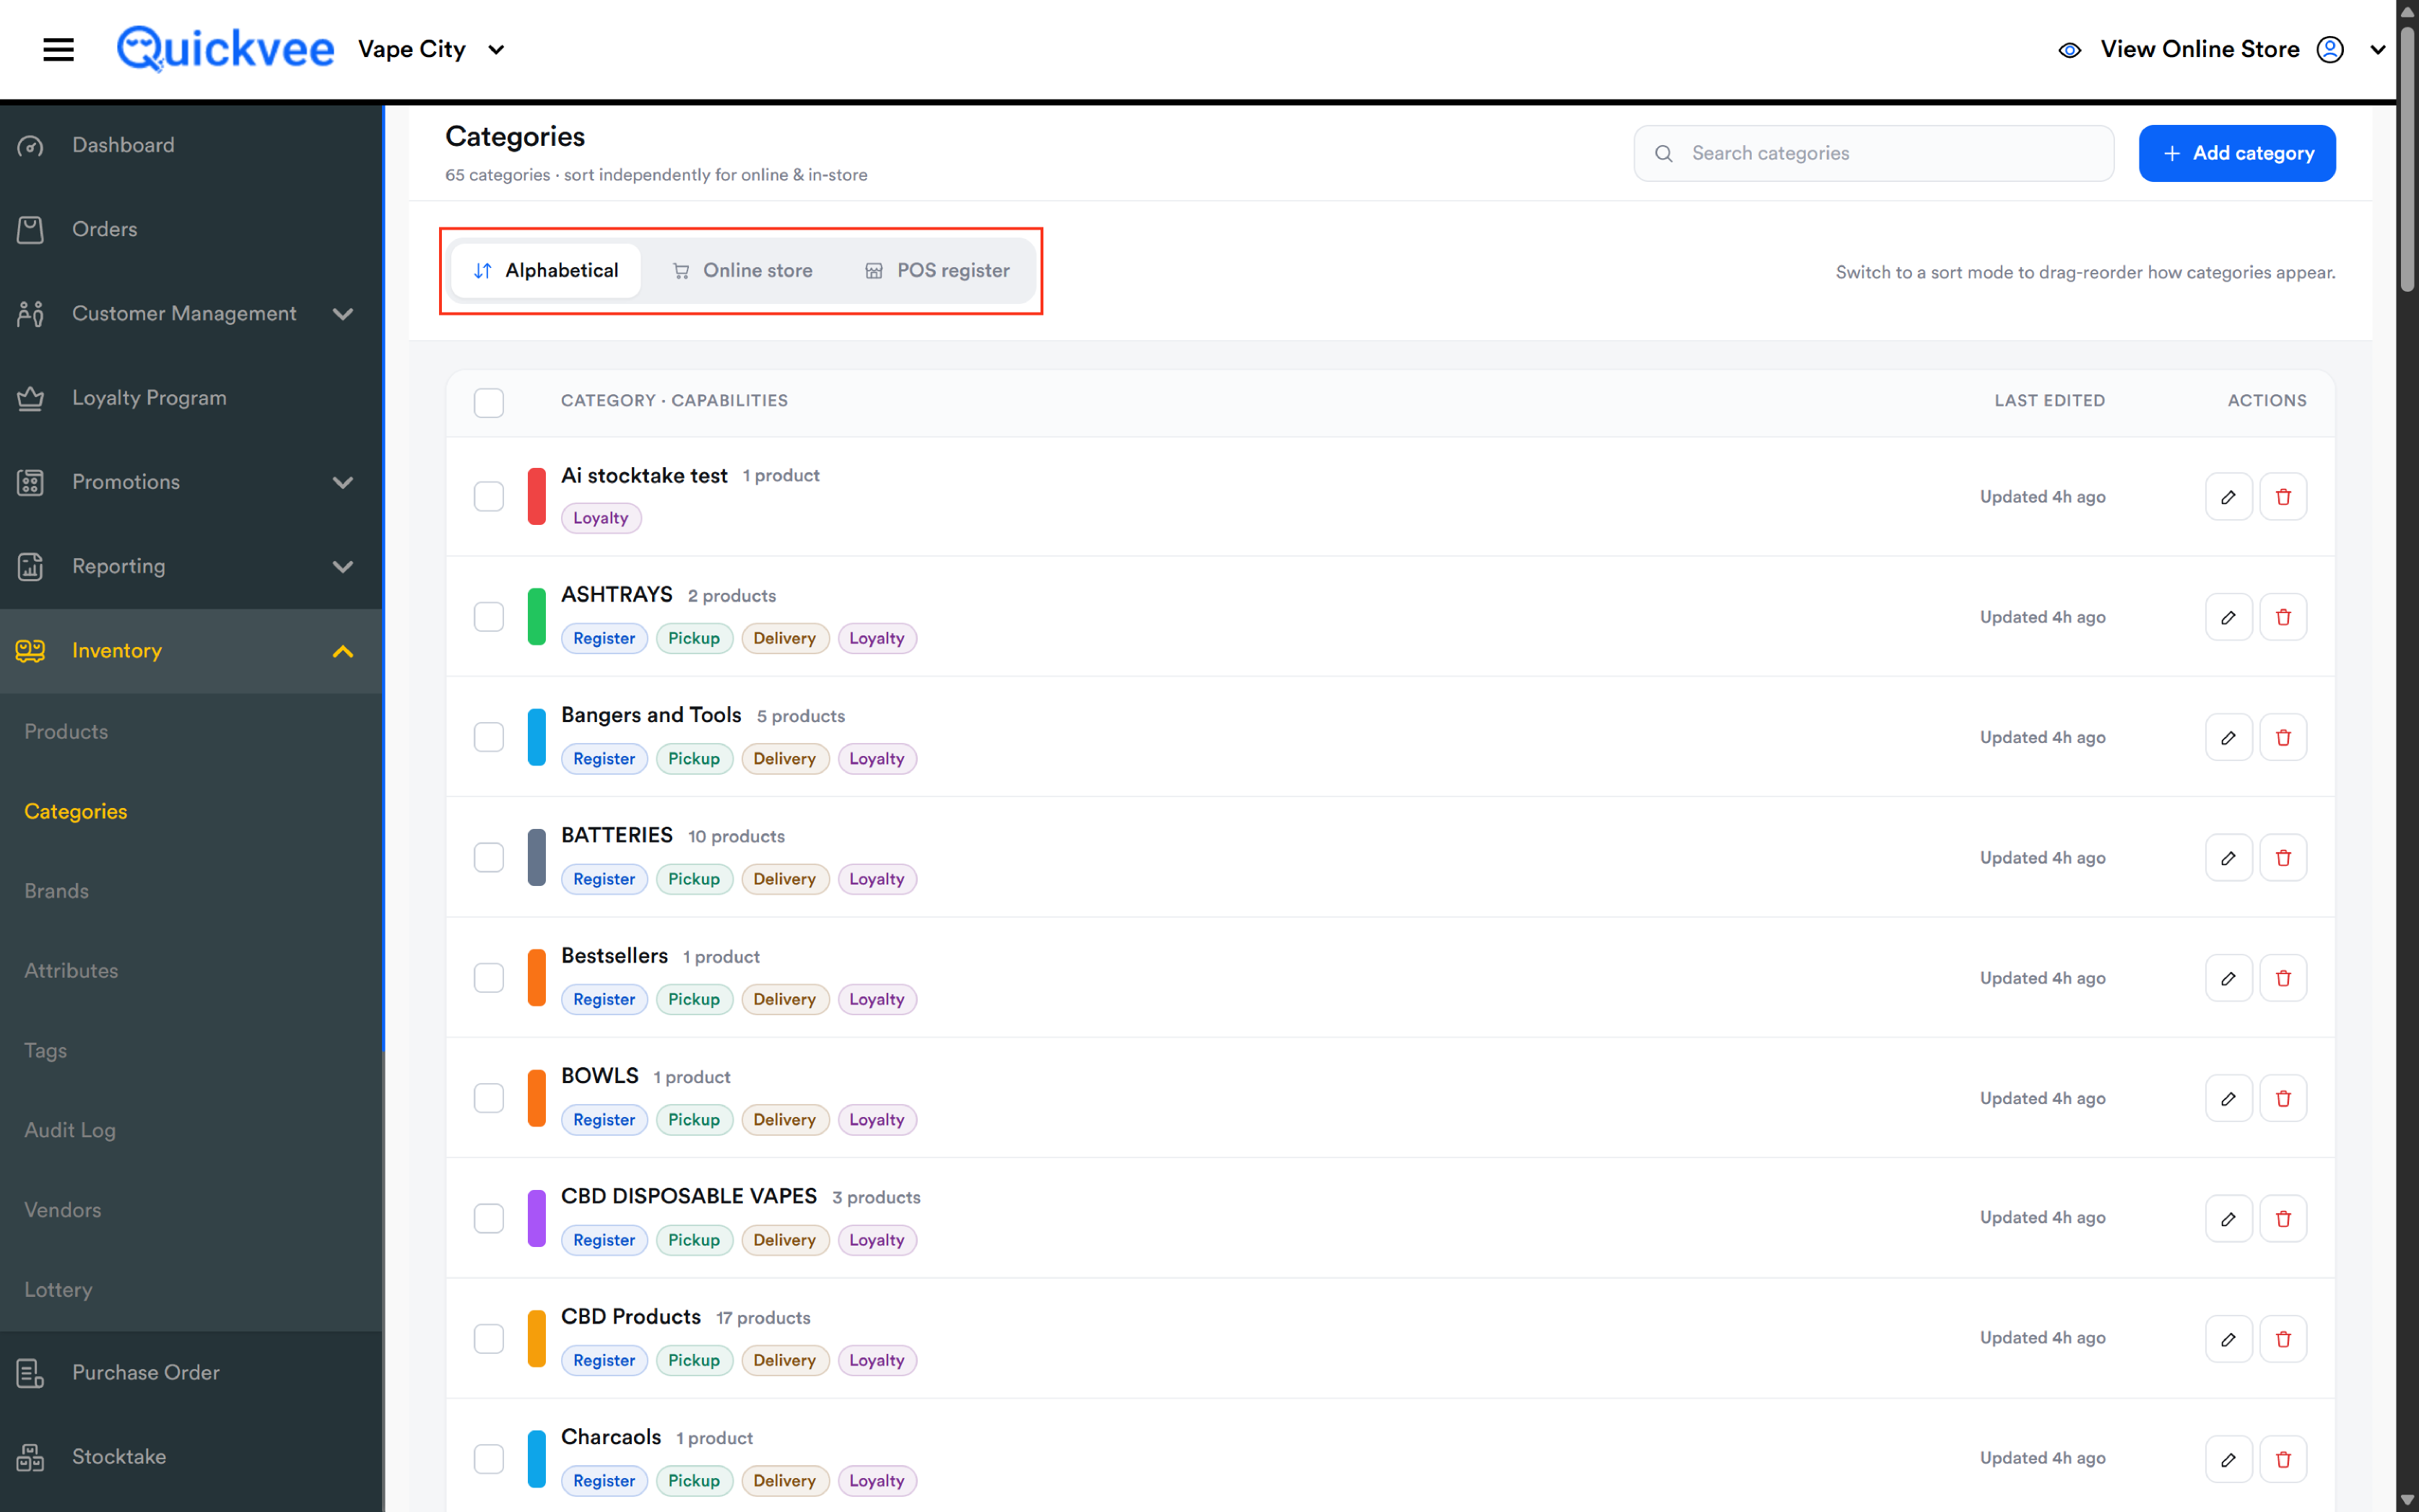
Task: Switch to the Online store sort tab
Action: click(742, 270)
